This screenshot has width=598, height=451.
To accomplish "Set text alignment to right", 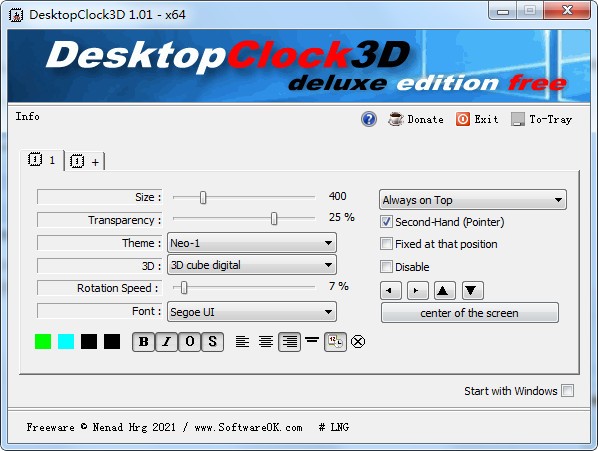I will pos(289,342).
